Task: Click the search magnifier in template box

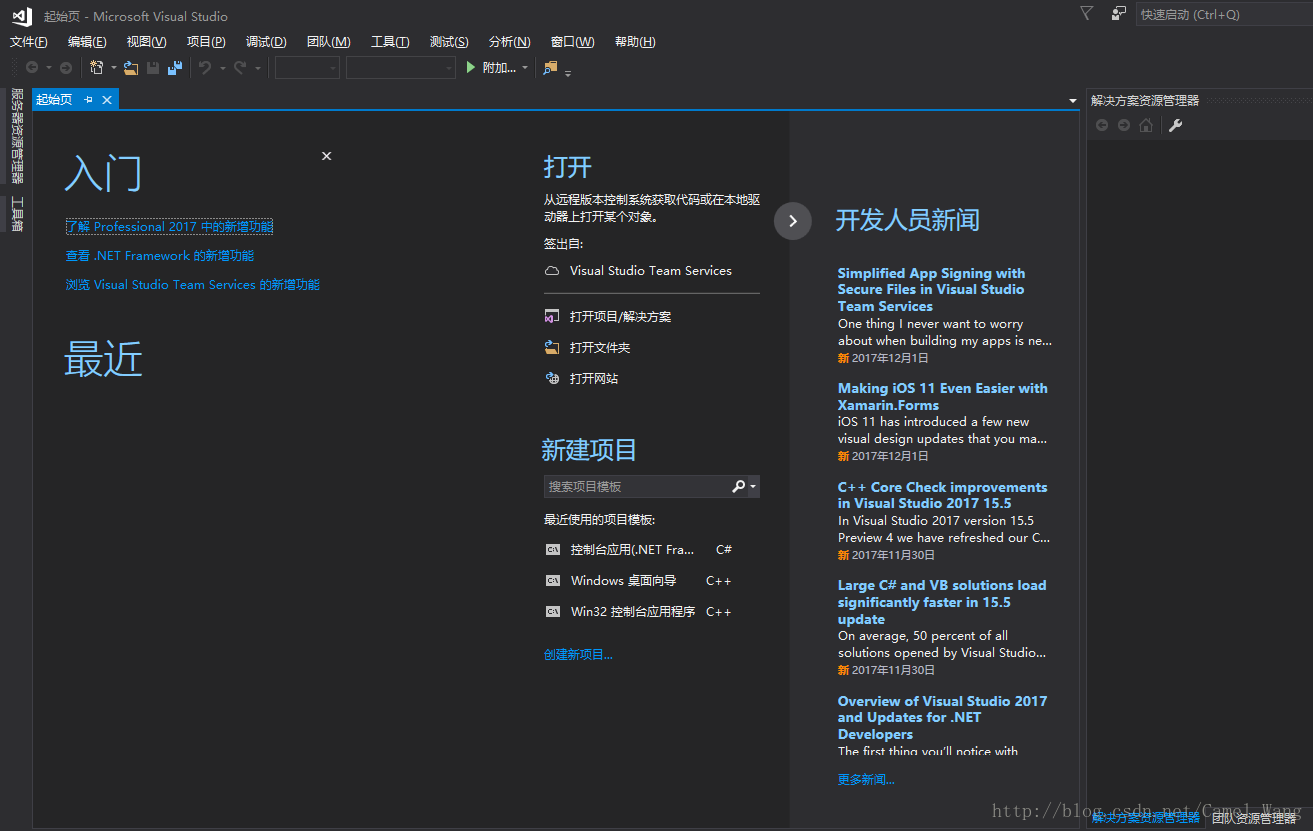Action: pyautogui.click(x=738, y=486)
